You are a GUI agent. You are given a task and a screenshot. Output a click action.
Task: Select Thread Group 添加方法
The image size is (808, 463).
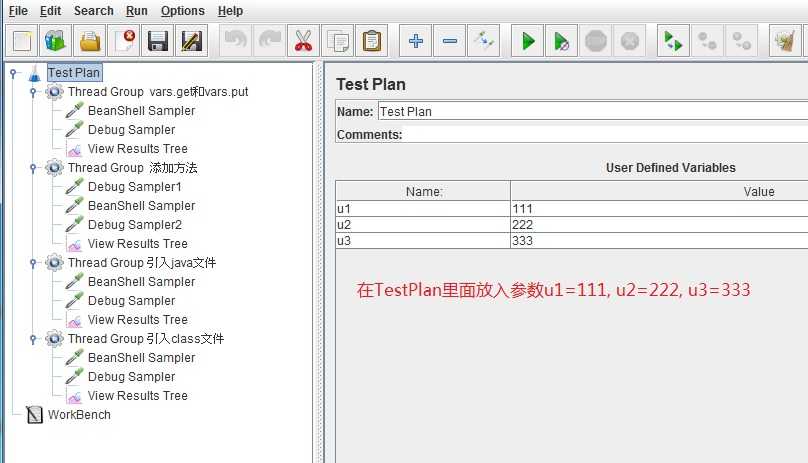[132, 168]
